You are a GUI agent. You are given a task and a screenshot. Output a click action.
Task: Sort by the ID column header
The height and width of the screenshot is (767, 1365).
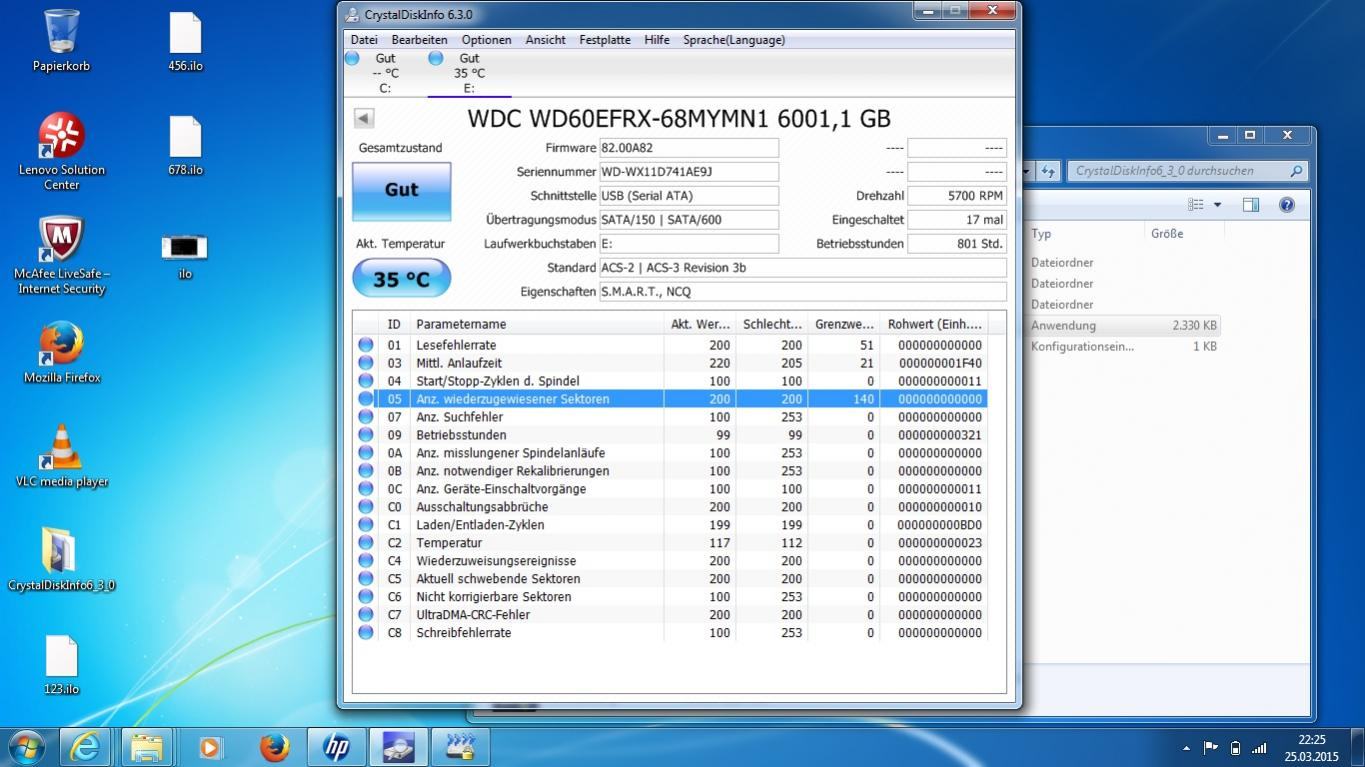point(394,324)
